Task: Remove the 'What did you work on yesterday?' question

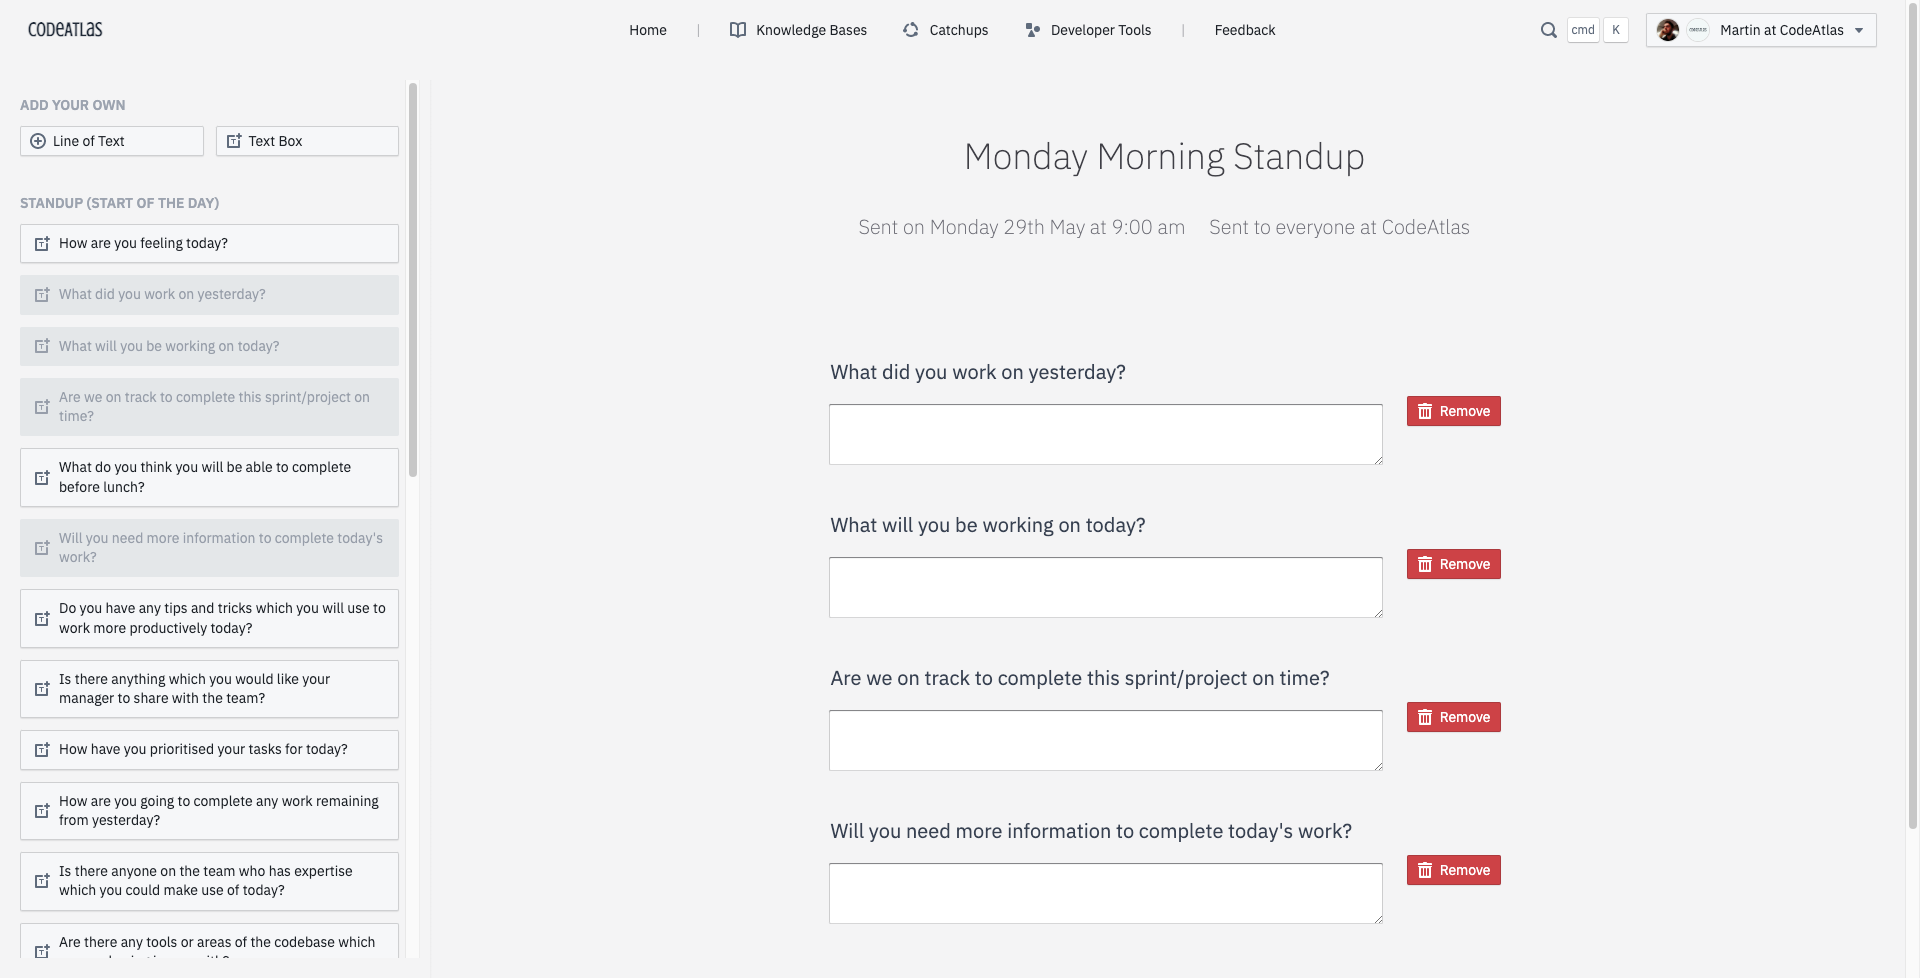Action: pyautogui.click(x=1454, y=411)
